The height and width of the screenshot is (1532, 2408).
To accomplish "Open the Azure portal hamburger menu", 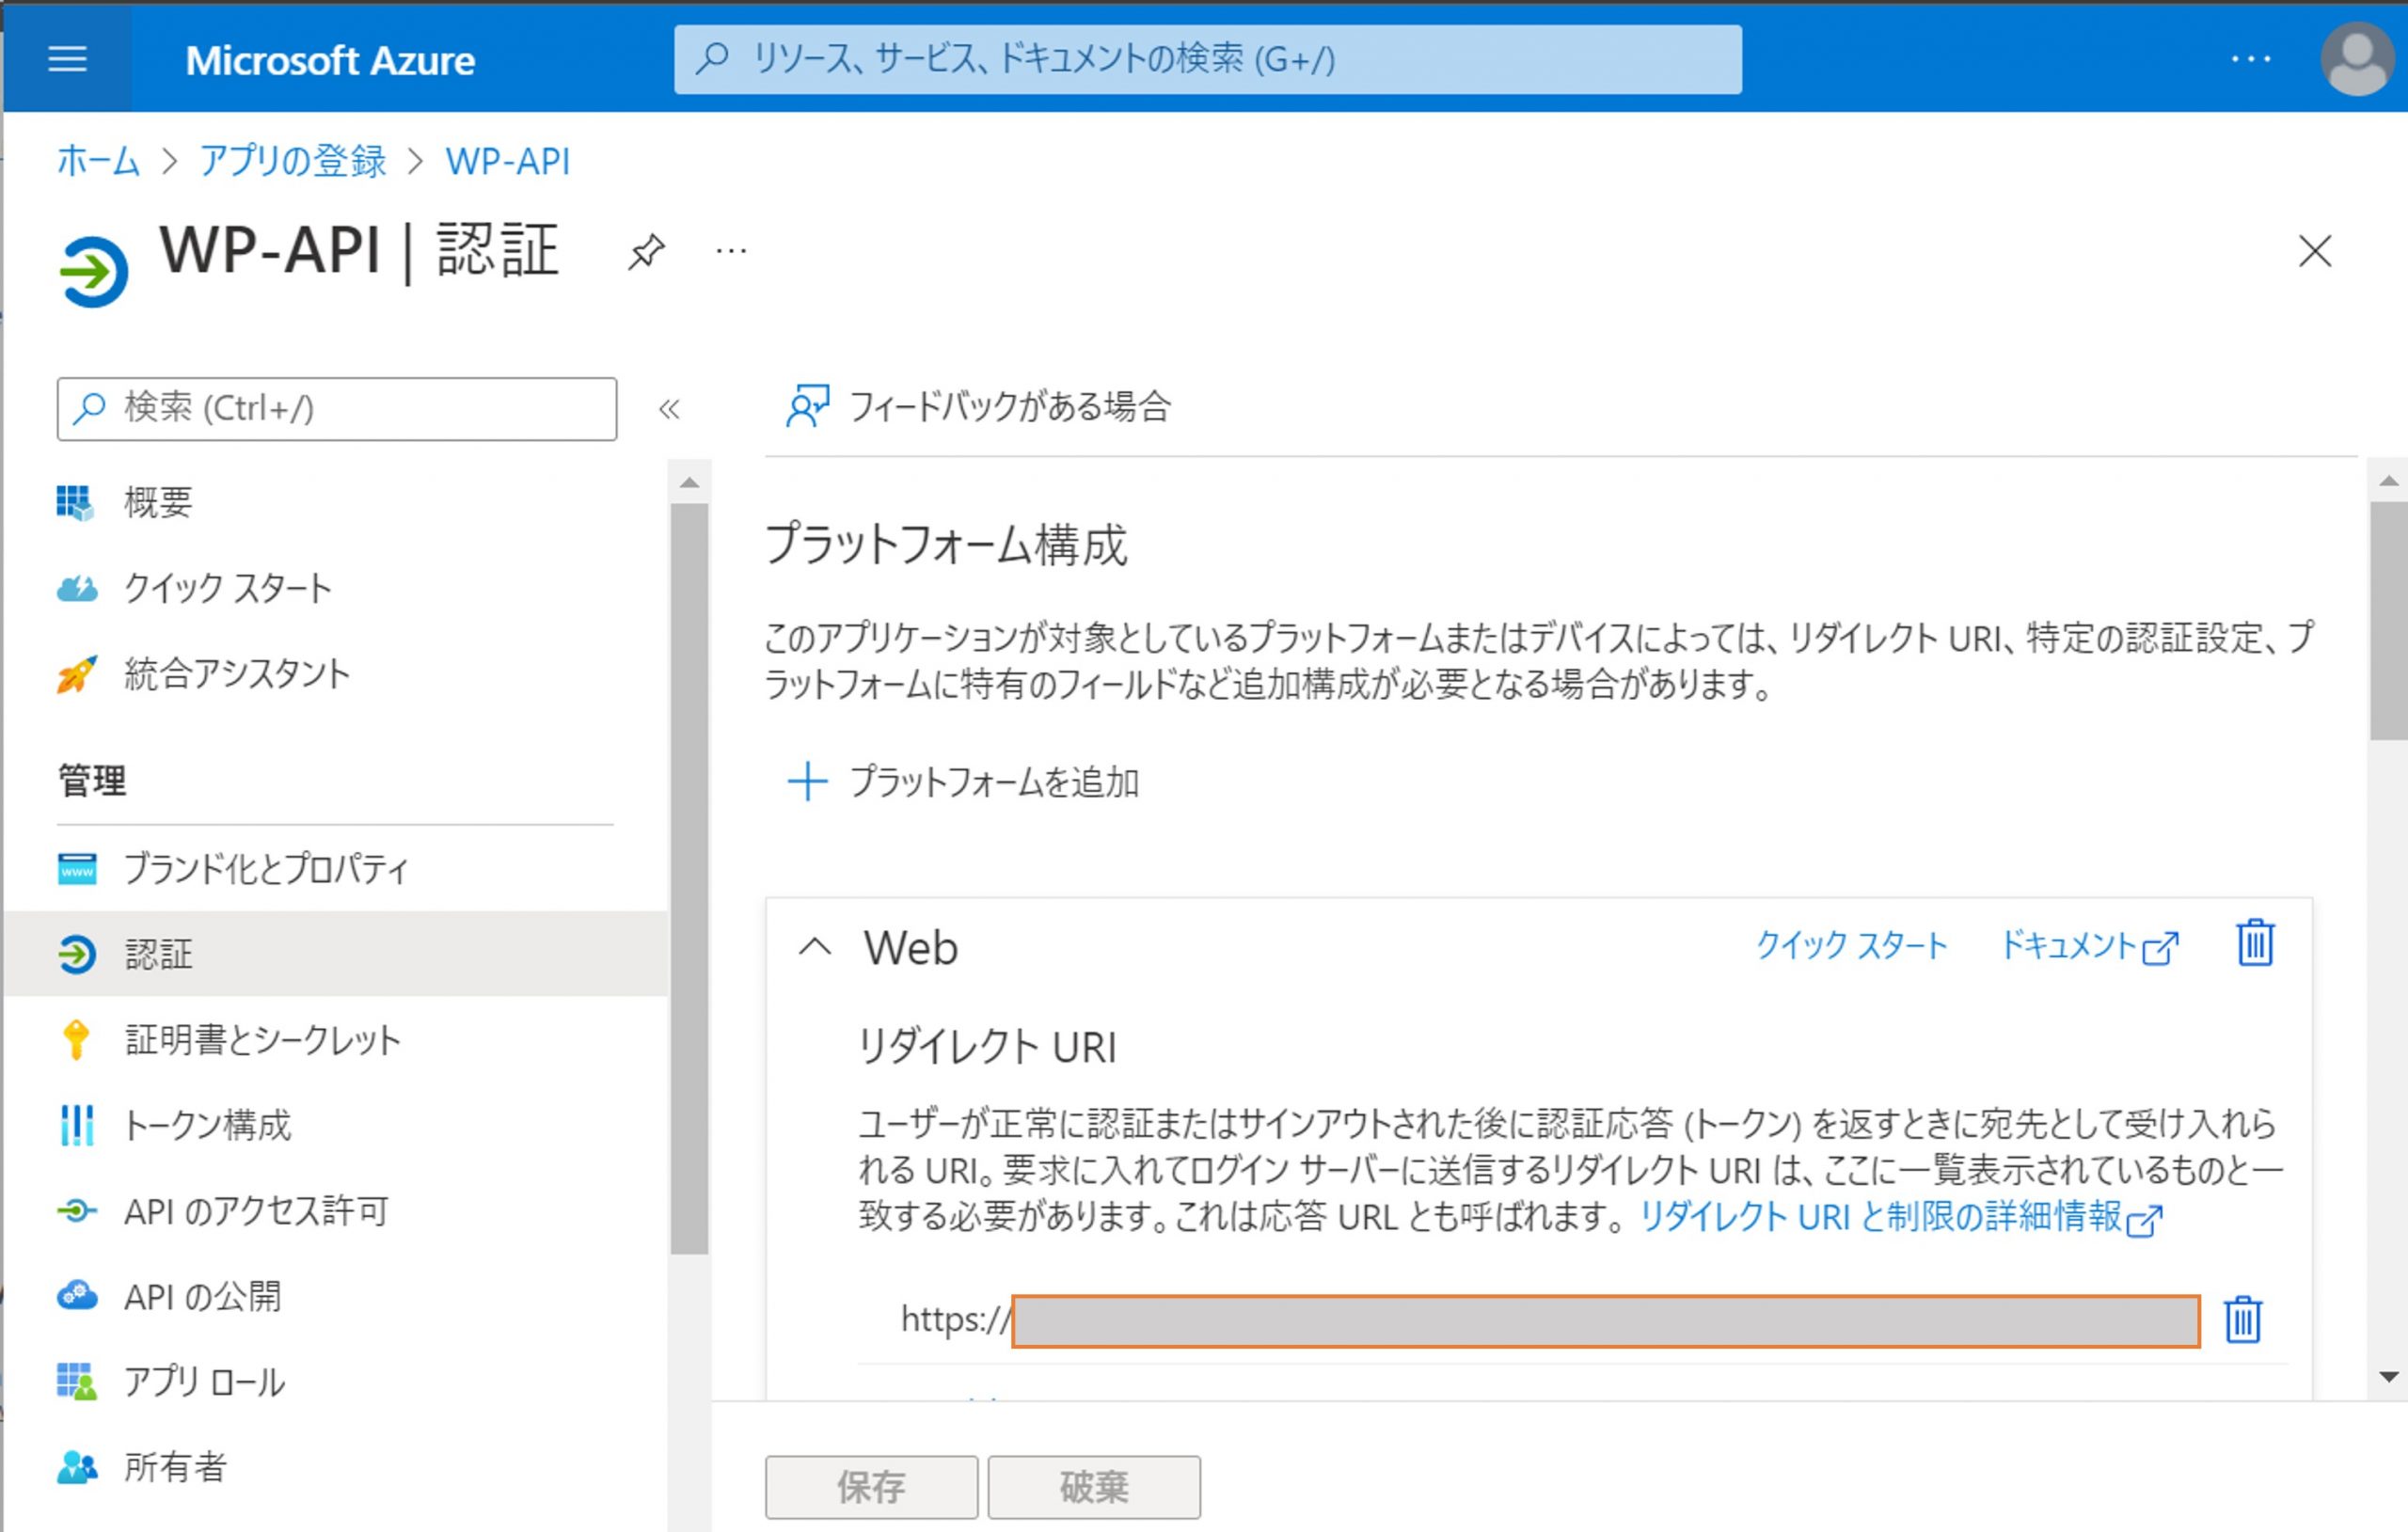I will coord(67,59).
